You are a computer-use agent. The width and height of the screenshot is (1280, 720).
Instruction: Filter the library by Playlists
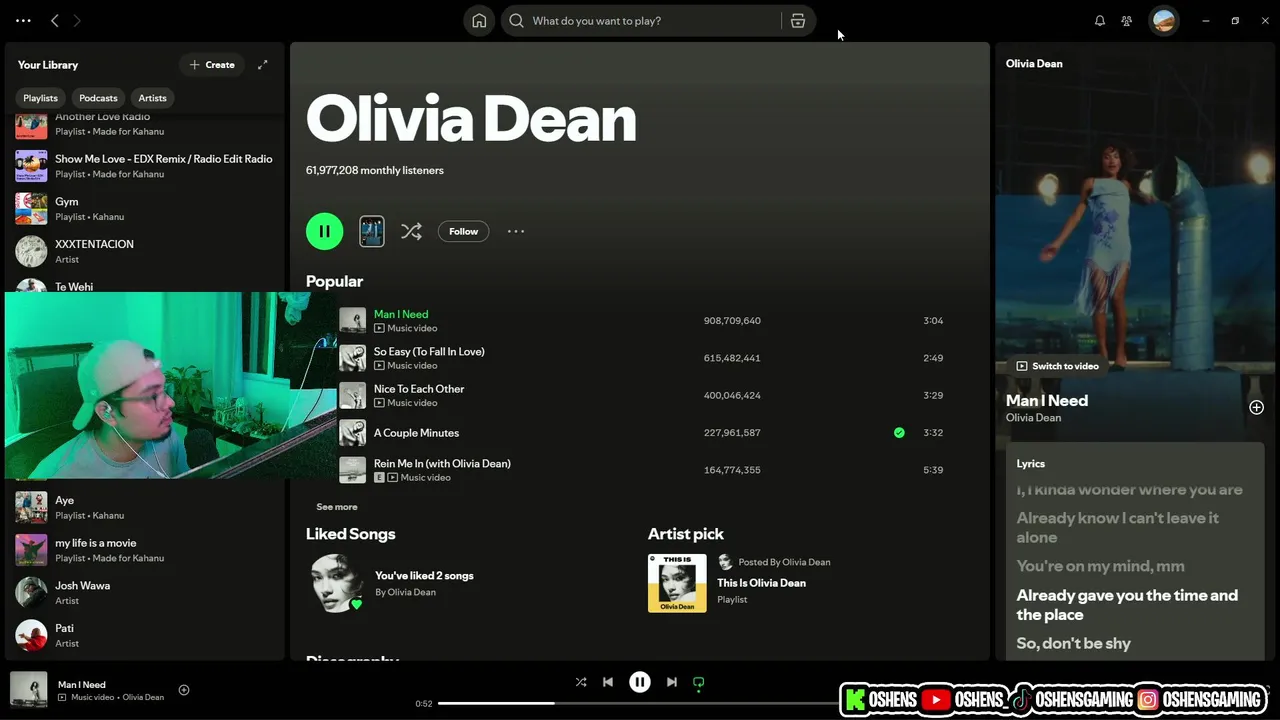tap(41, 98)
